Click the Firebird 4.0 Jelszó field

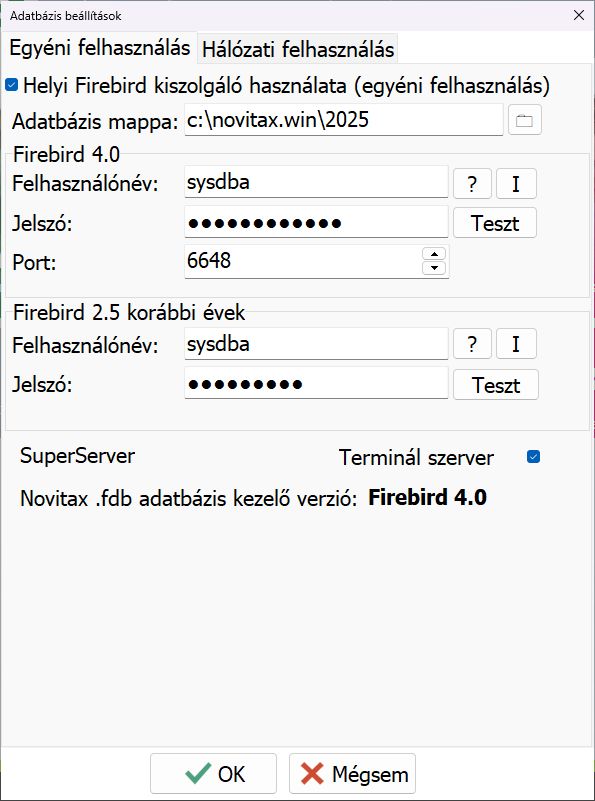[316, 223]
